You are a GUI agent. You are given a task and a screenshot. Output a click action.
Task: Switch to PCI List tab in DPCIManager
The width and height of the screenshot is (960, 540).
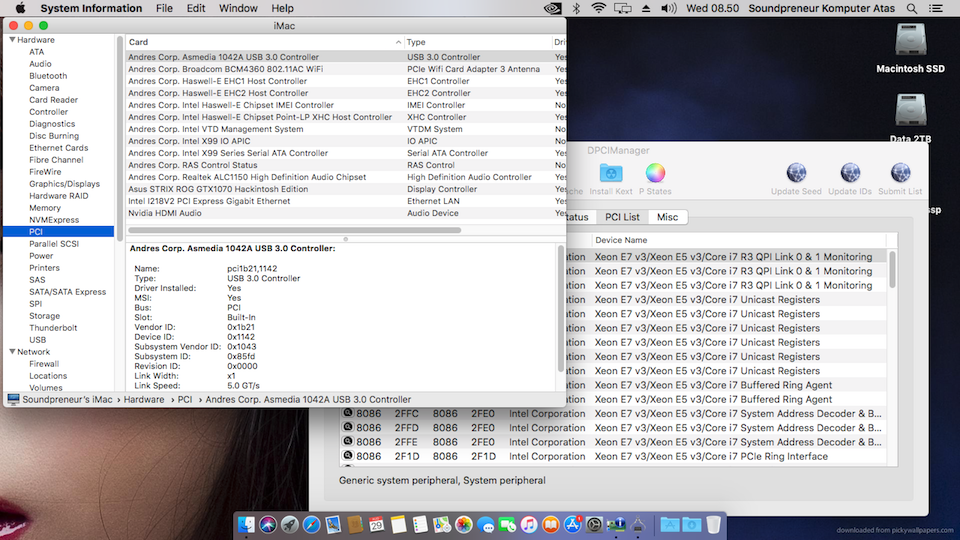622,217
